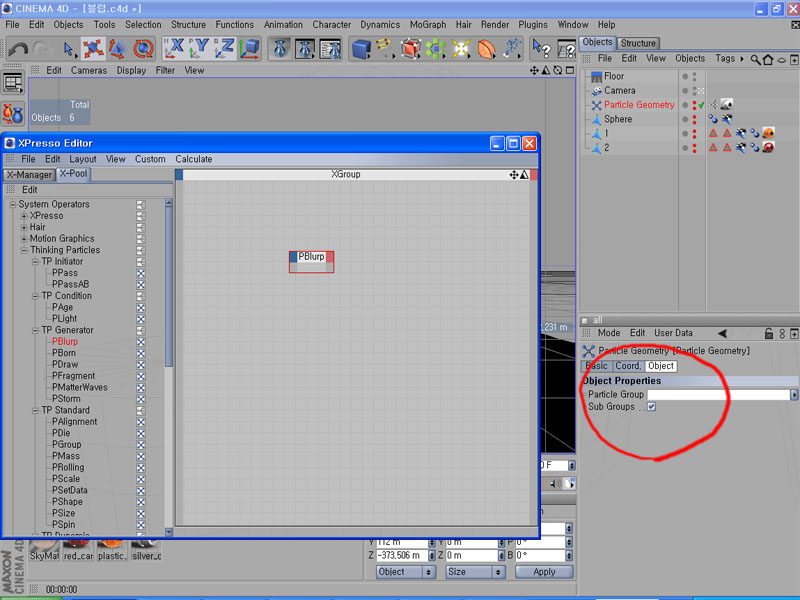This screenshot has height=600, width=800.
Task: Activate the Rotate tool
Action: [143, 49]
